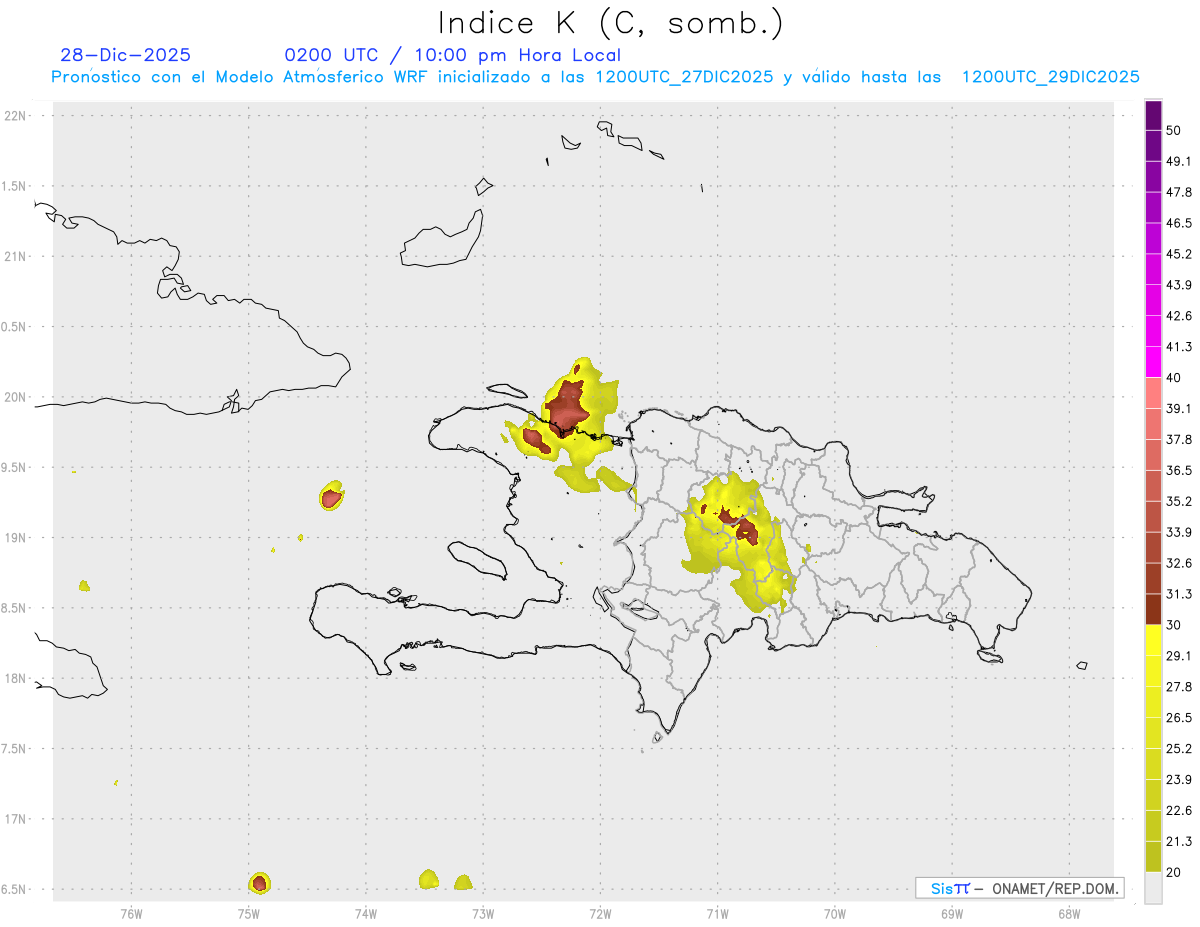1200x927 pixels.
Task: Click the "73W" longitude label
Action: [483, 913]
